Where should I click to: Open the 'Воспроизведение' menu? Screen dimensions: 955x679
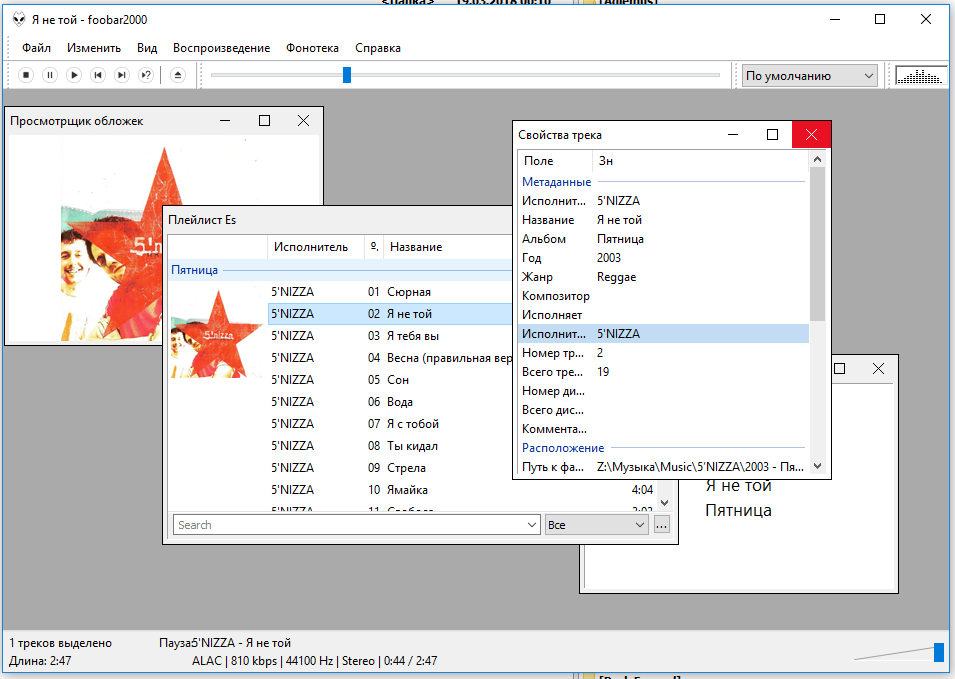tap(221, 48)
